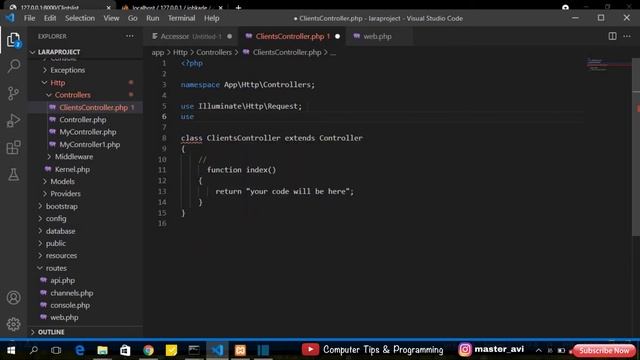Open XAMPP from the taskbar

240,350
